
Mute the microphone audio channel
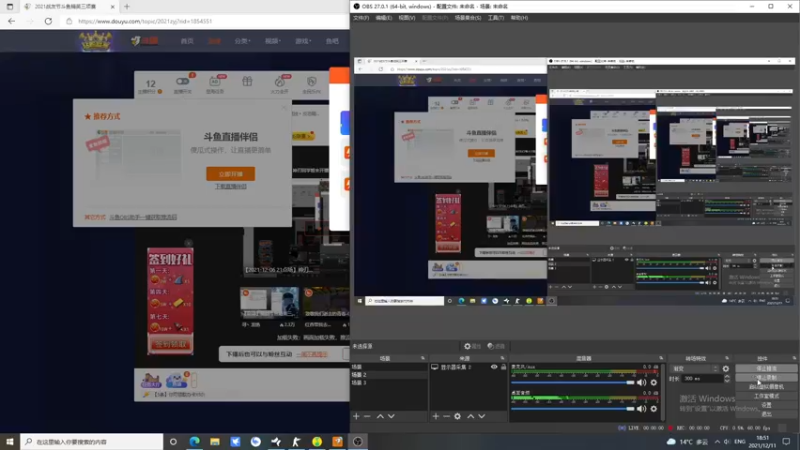(641, 382)
